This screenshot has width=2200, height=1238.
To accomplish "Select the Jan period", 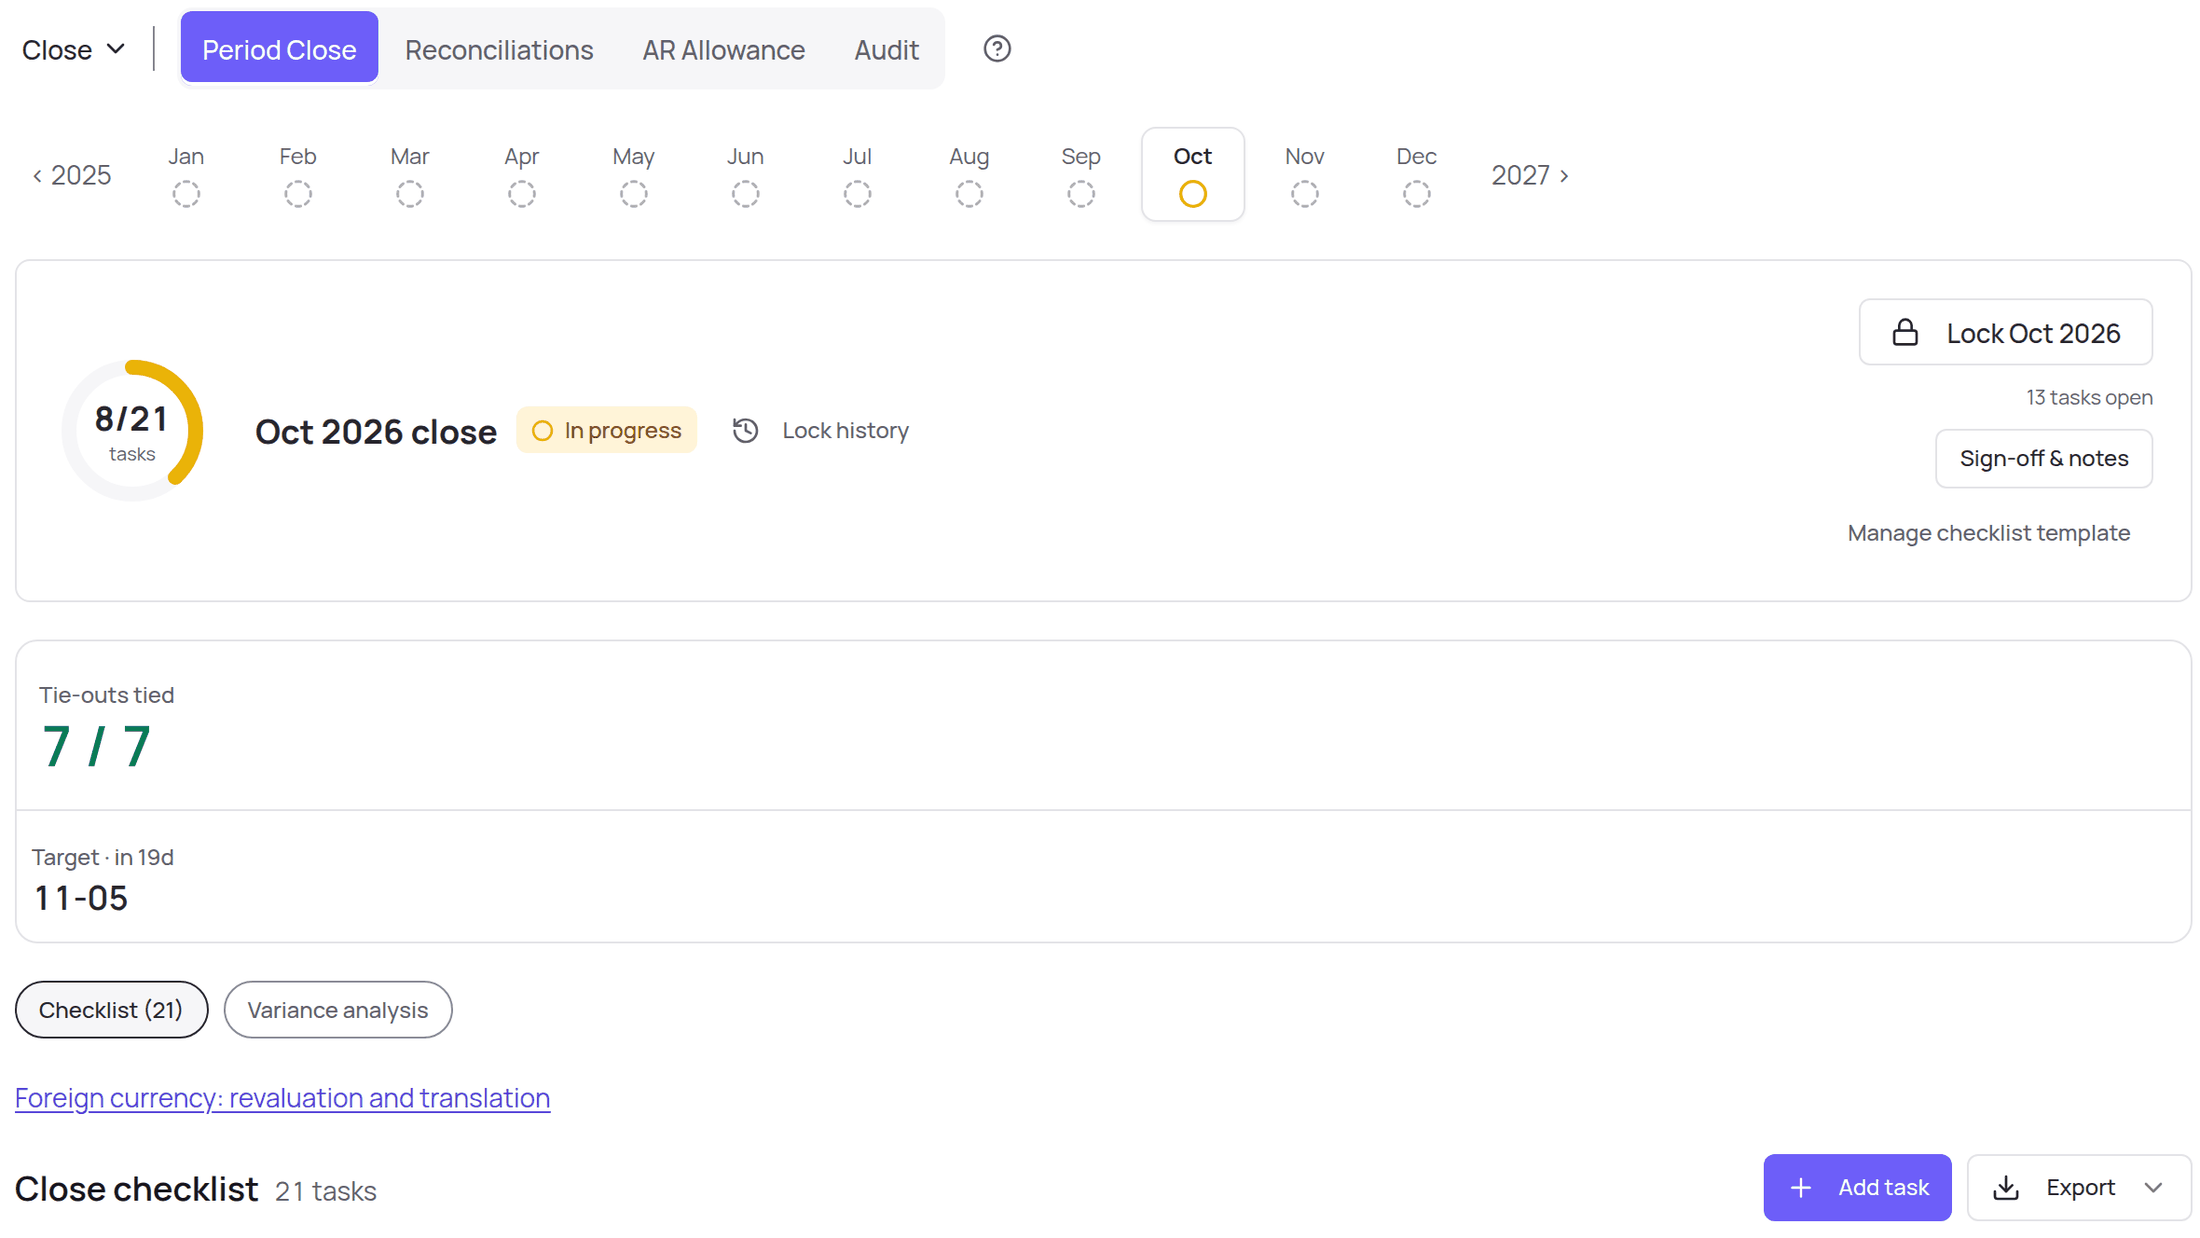I will pos(186,175).
